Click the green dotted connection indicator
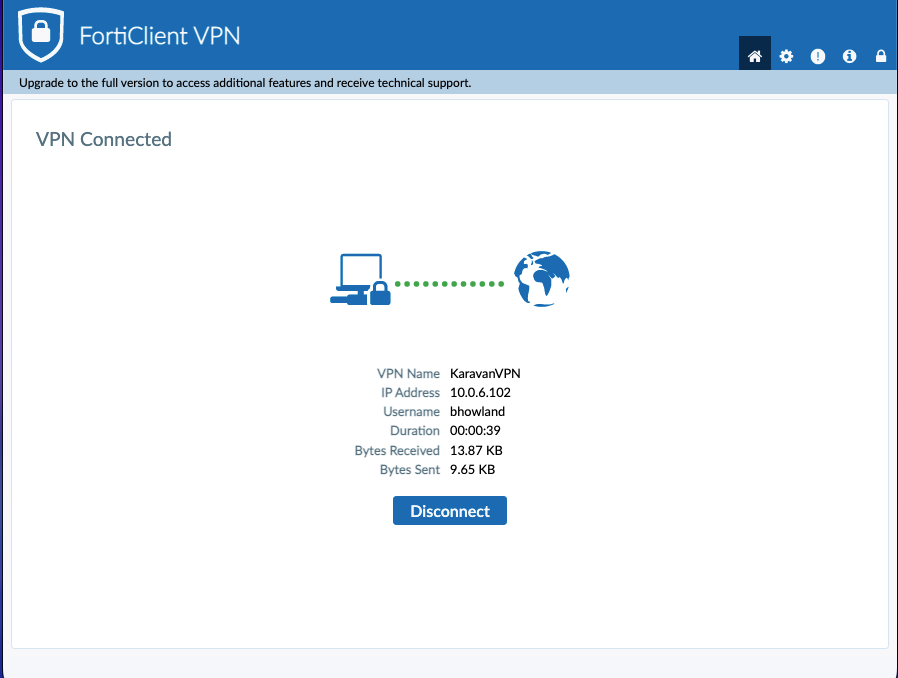The width and height of the screenshot is (898, 678). [450, 284]
